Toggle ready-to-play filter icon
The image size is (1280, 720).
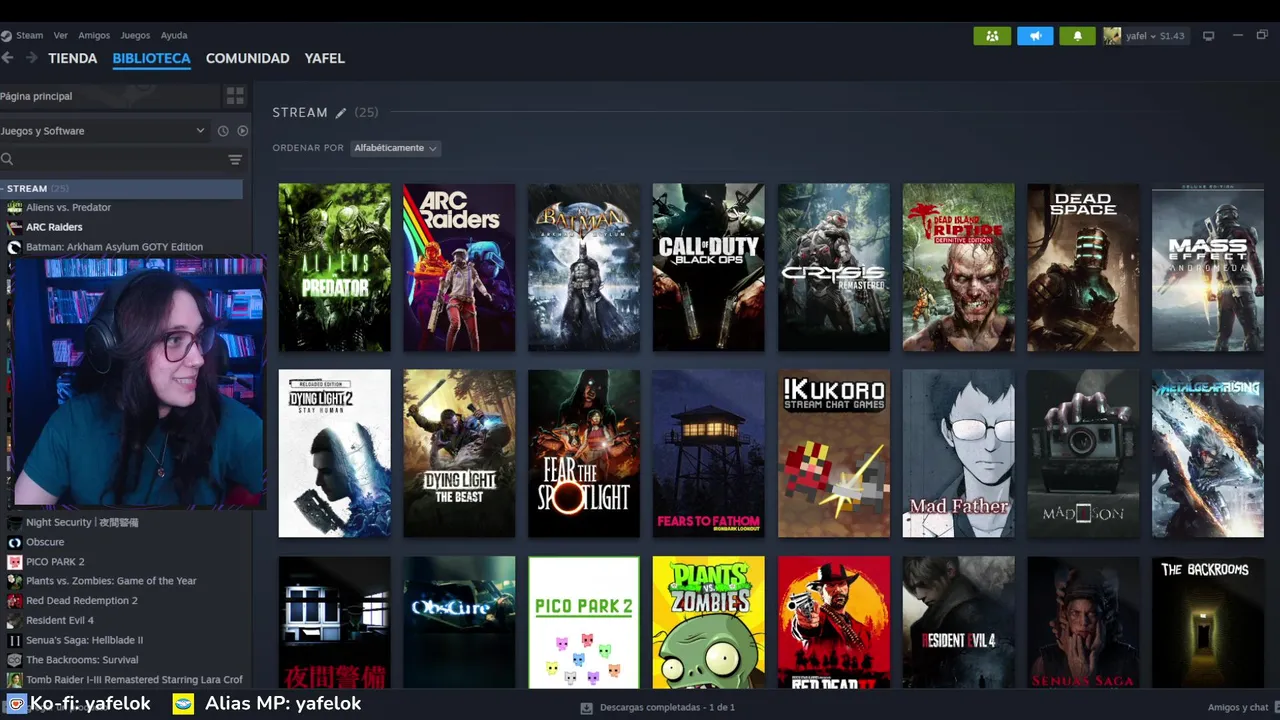pyautogui.click(x=242, y=131)
